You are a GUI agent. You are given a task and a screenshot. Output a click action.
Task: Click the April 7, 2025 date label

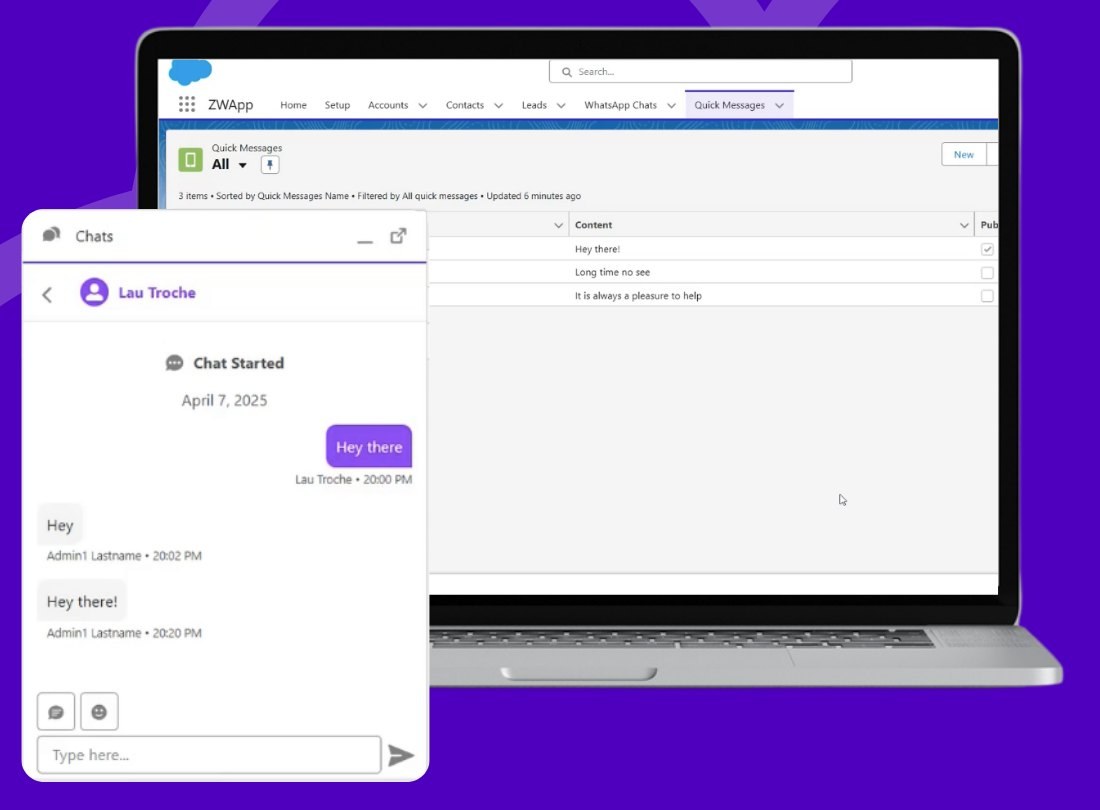click(224, 400)
